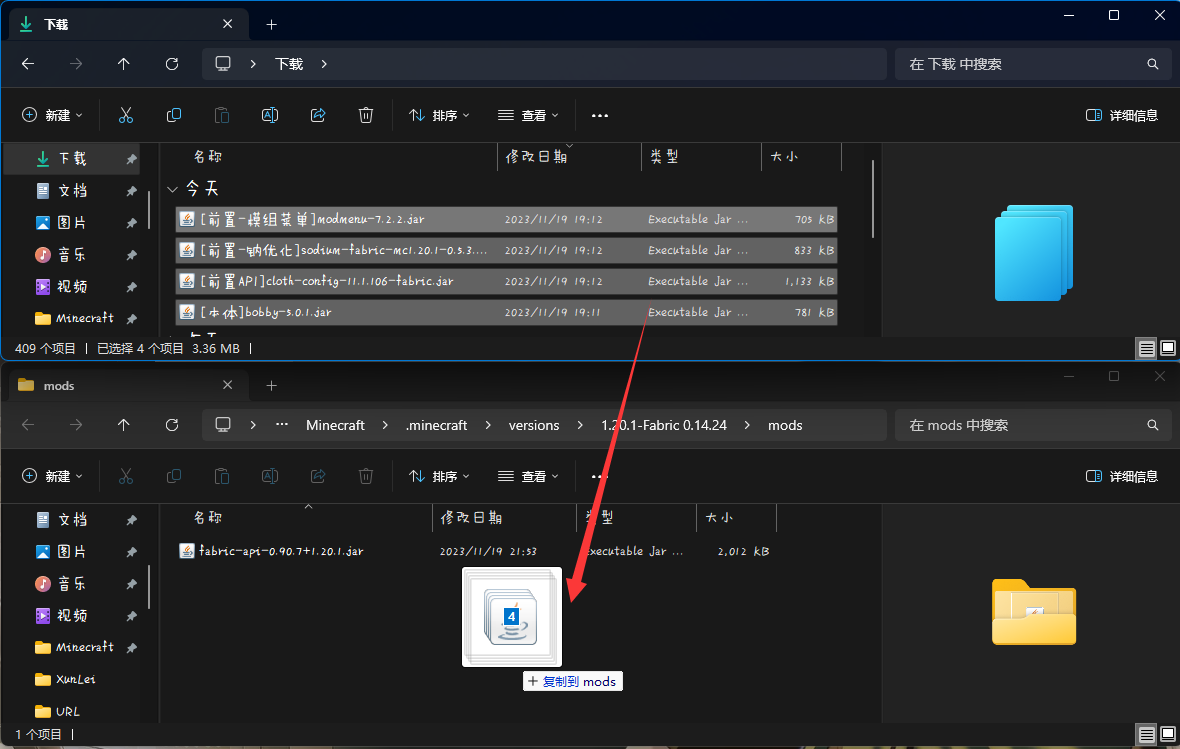The image size is (1180, 749).
Task: Collapse the 今天 group in file list
Action: (173, 189)
